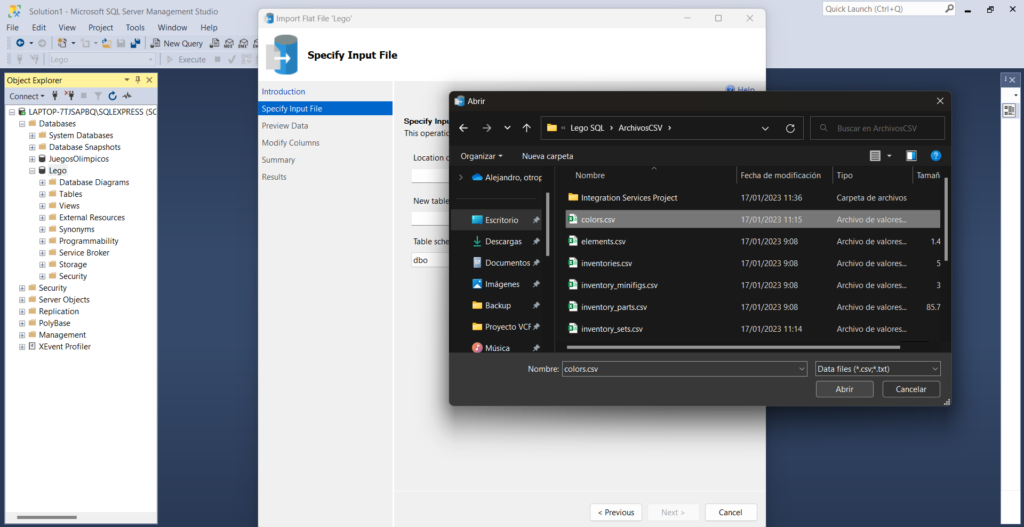Screen dimensions: 1024x527
Task: Toggle the preview pane in file dialog
Action: pyautogui.click(x=911, y=156)
